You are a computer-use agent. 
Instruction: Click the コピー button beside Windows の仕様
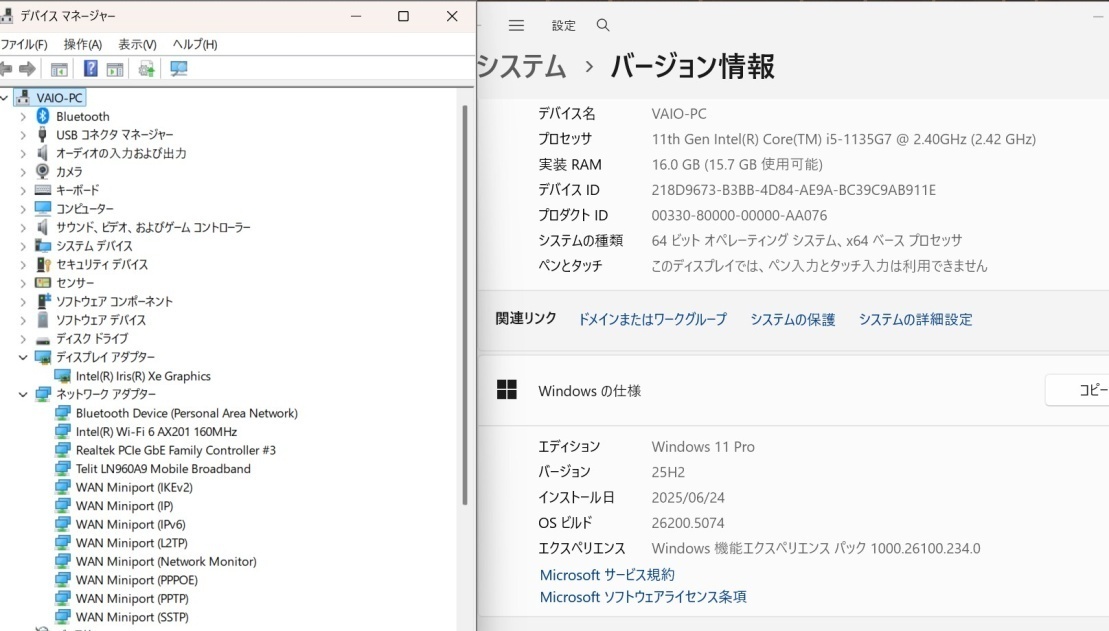pos(1078,390)
